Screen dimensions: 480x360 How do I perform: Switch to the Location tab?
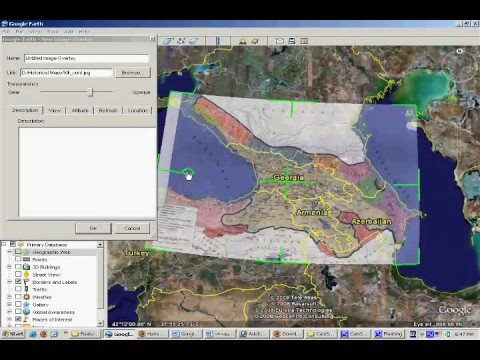[x=137, y=110]
